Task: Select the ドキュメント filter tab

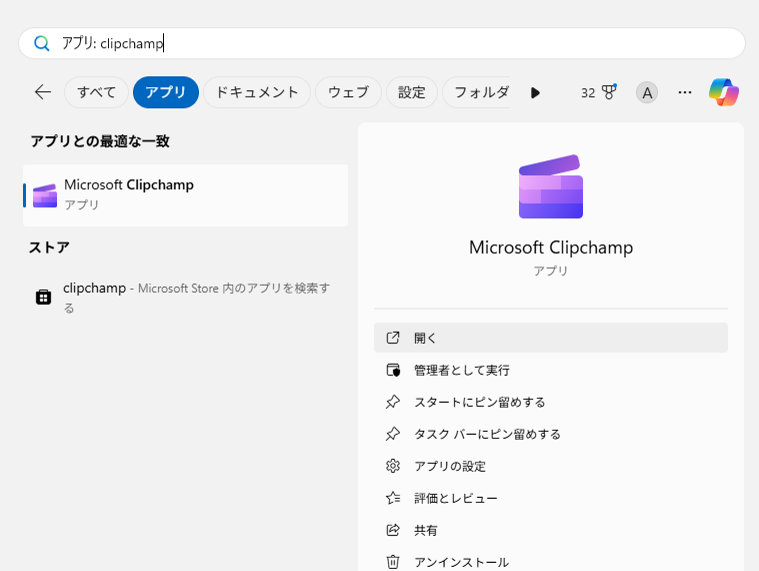Action: [x=257, y=92]
